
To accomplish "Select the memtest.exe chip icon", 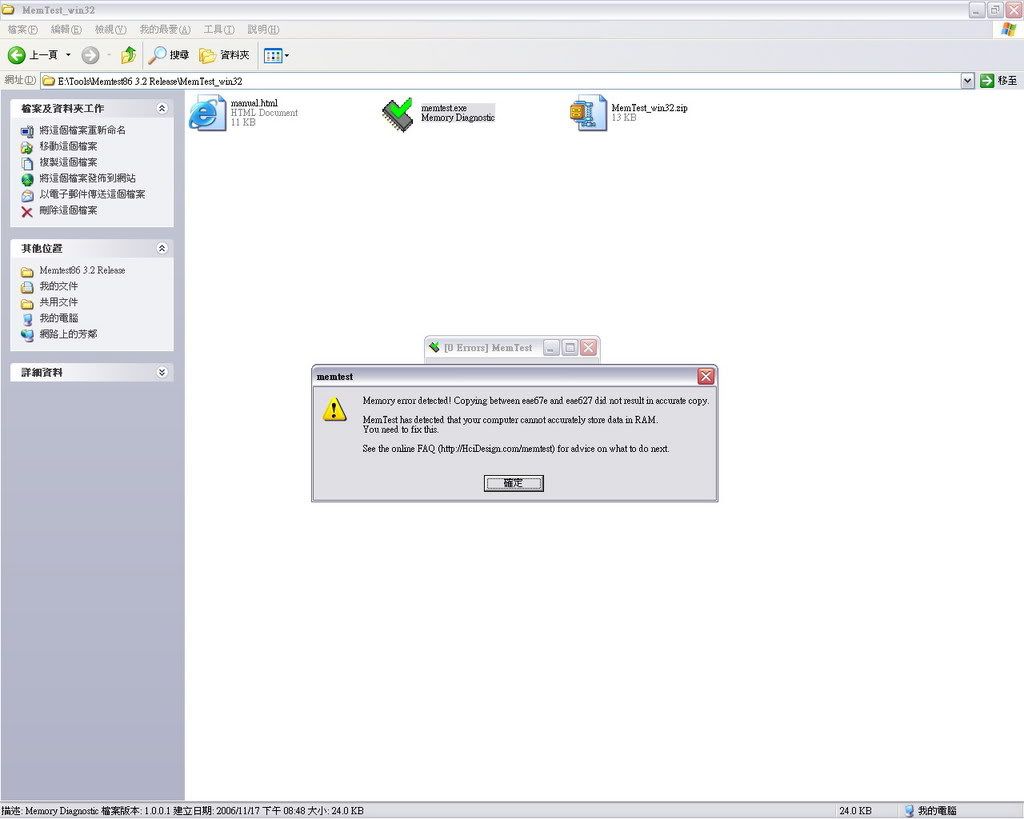I will tap(398, 114).
